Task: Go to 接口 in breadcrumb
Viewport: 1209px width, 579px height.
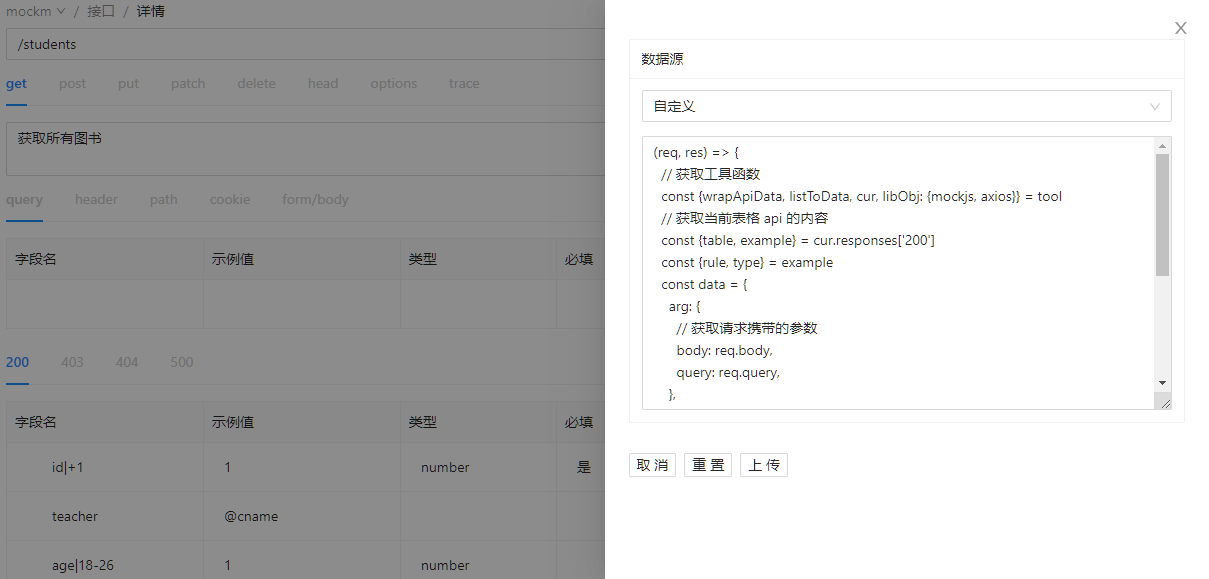Action: [x=101, y=12]
